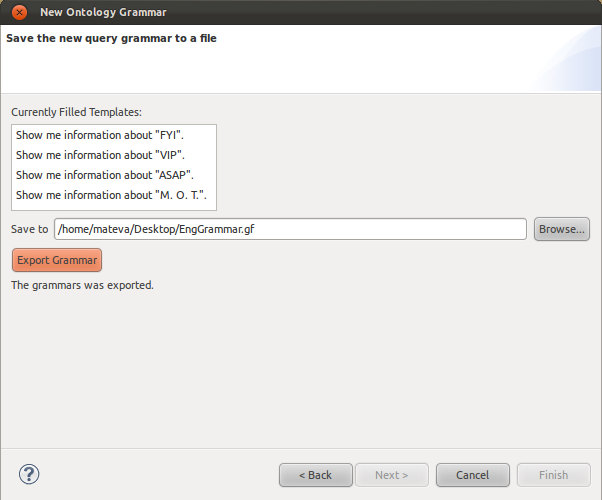Cancel the grammar wizard
Screen dimensions: 602x500
point(473,475)
